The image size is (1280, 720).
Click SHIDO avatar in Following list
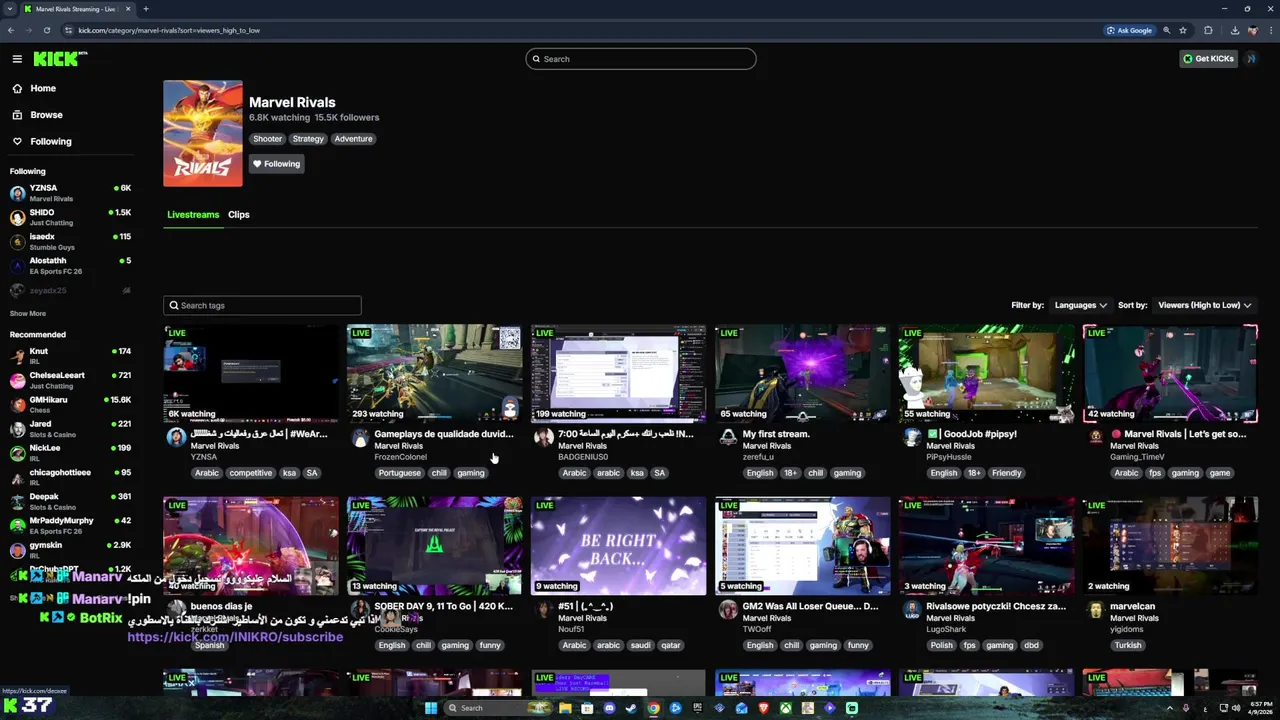(17, 217)
